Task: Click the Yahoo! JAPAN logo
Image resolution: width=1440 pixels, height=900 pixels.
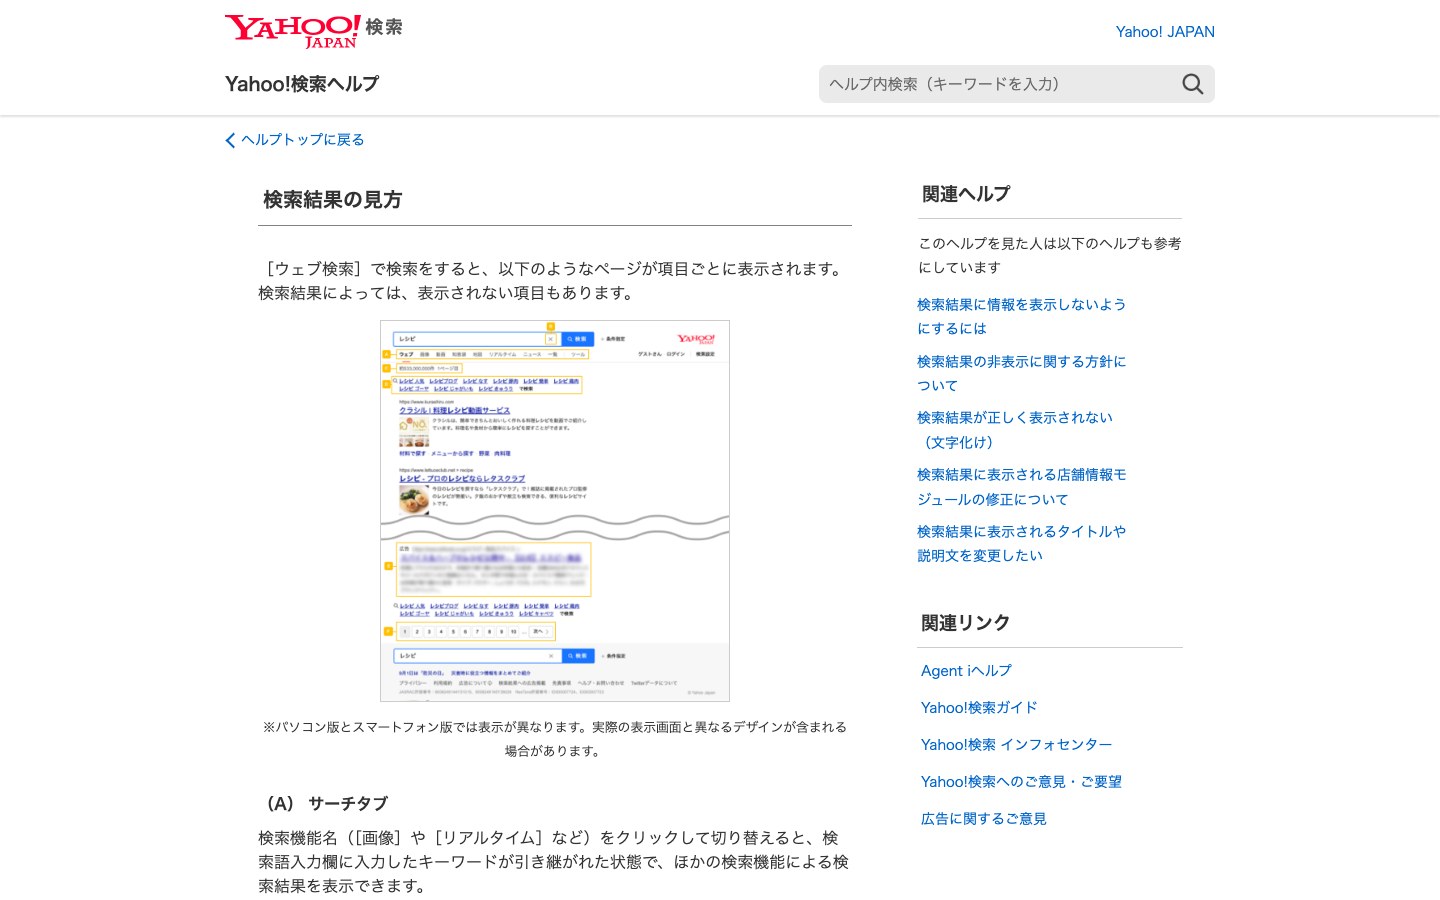Action: click(x=313, y=30)
